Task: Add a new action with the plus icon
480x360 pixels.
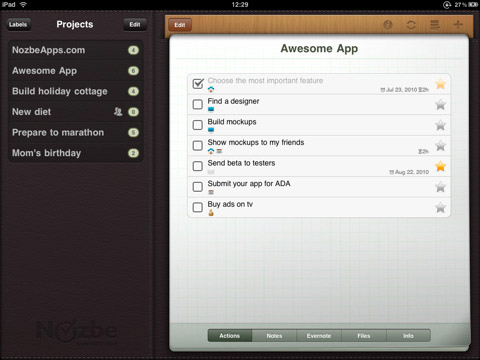Action: 458,24
